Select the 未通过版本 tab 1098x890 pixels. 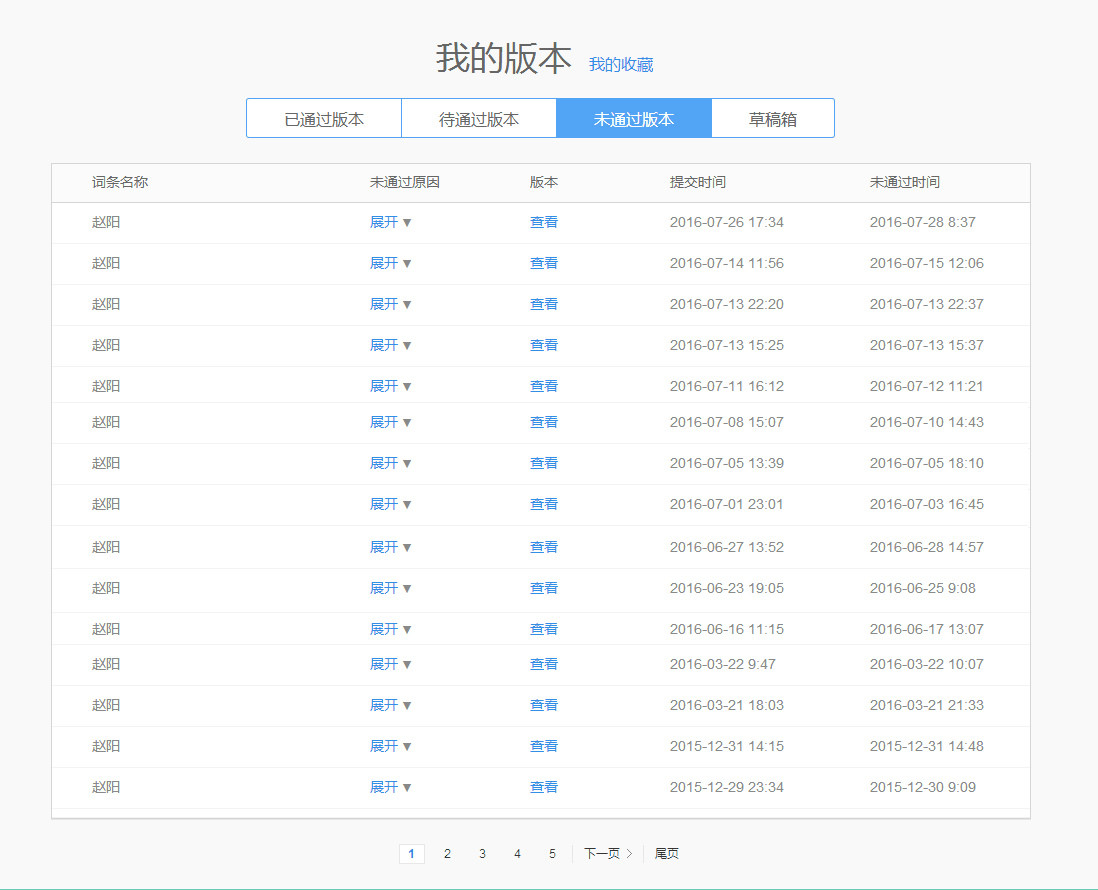coord(633,118)
